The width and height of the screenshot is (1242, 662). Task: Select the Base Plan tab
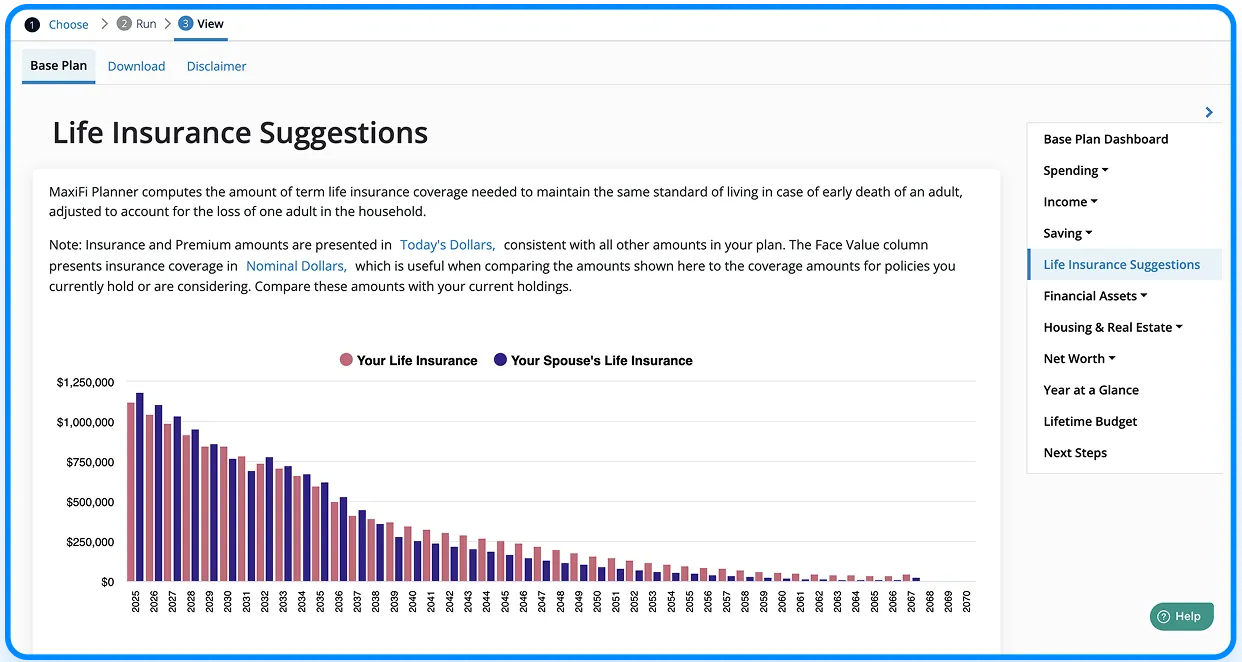58,66
